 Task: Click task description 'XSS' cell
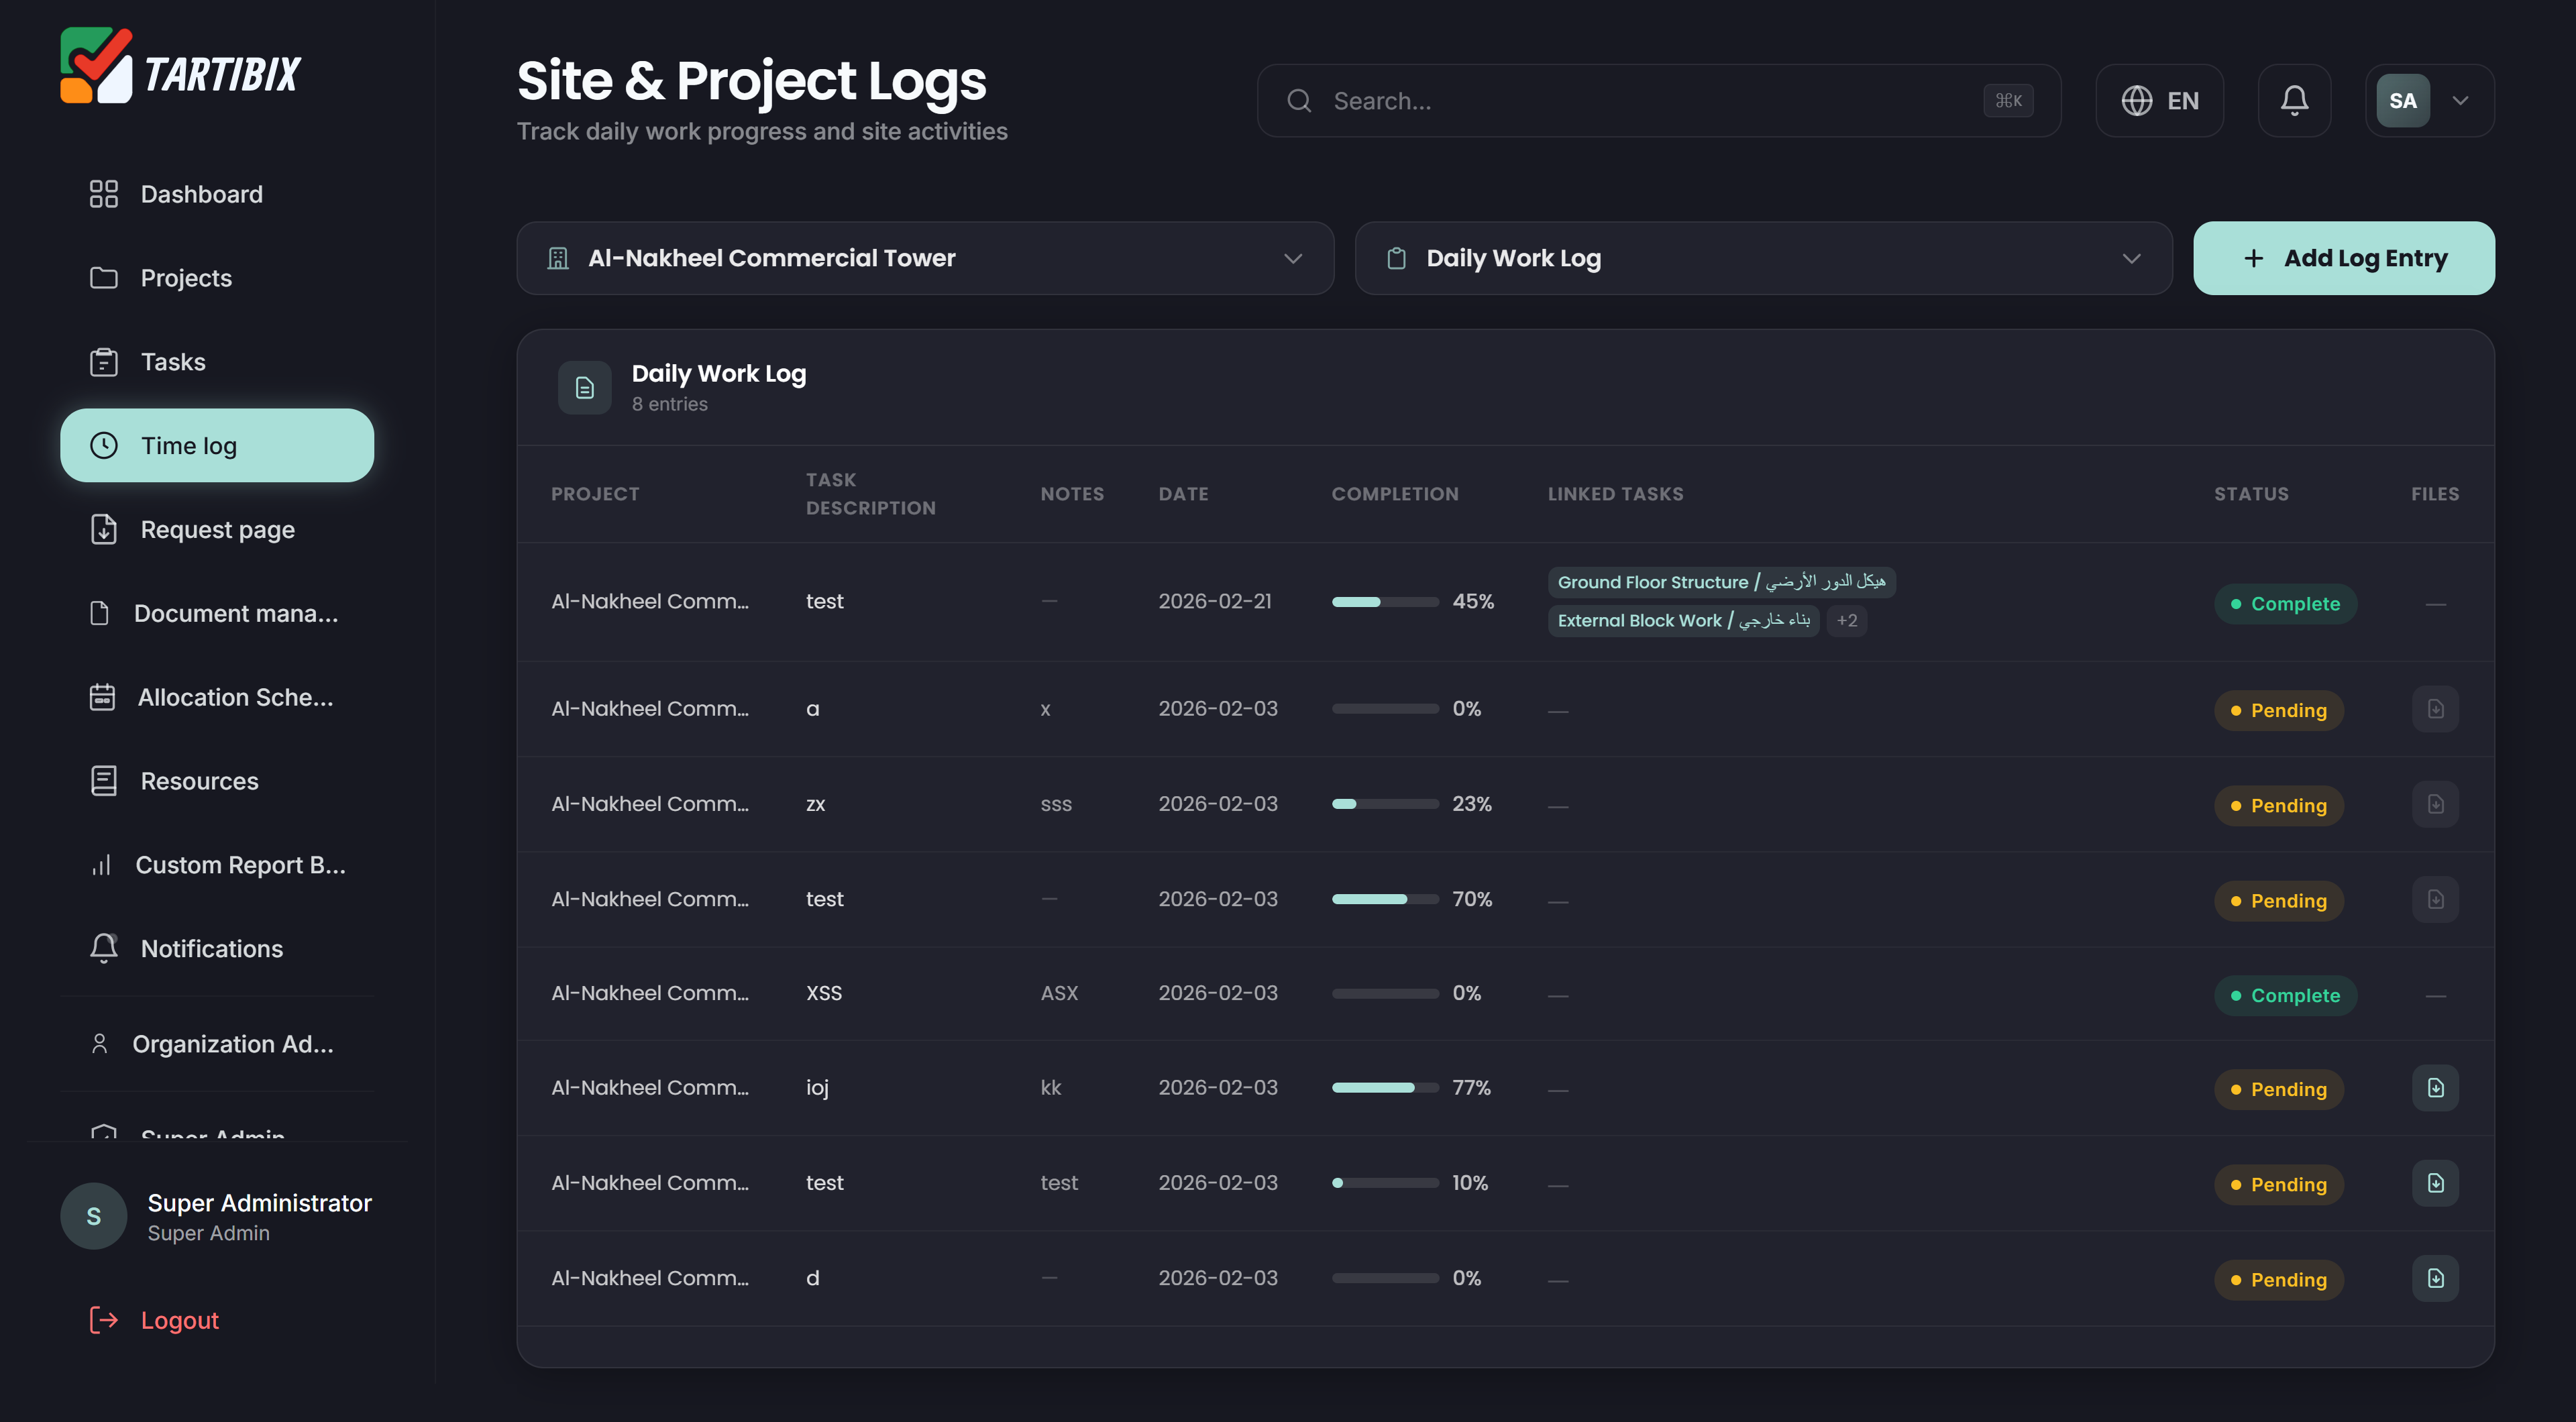click(824, 993)
